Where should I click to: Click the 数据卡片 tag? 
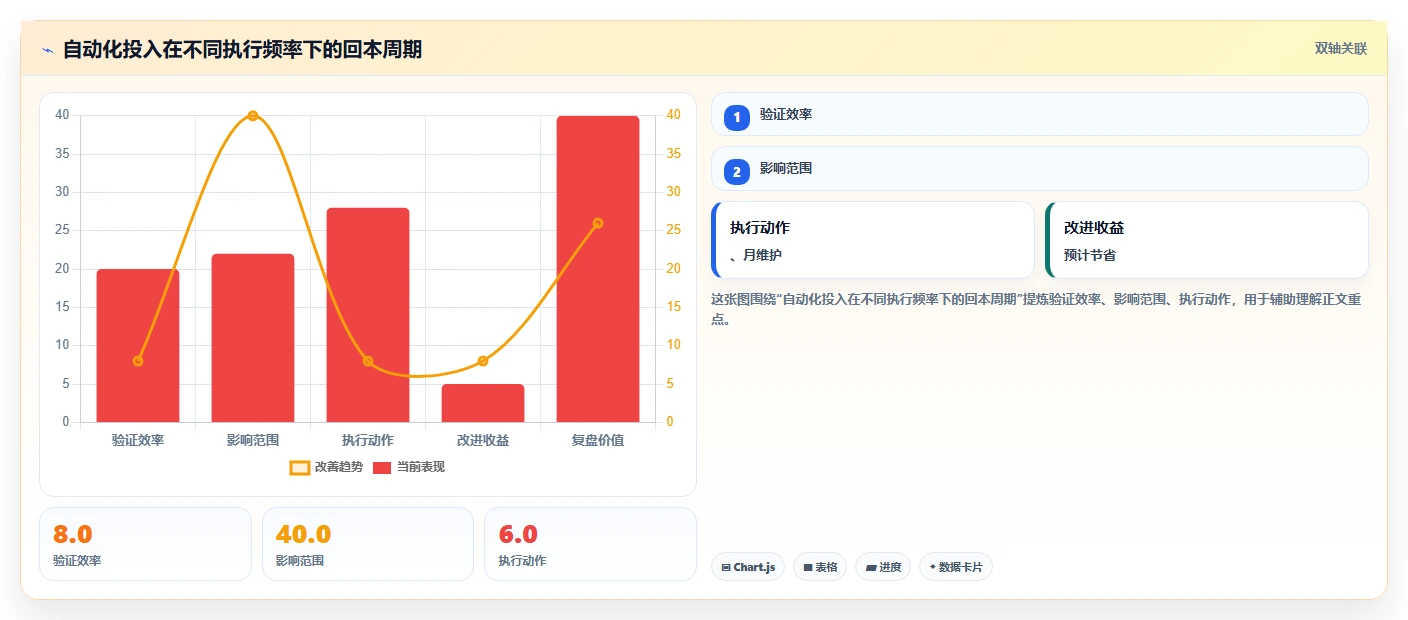[956, 567]
